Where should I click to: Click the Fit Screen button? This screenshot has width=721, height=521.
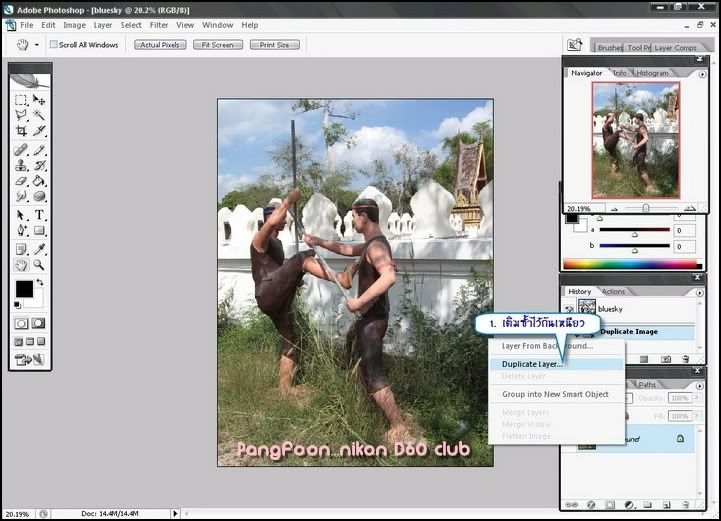point(217,45)
